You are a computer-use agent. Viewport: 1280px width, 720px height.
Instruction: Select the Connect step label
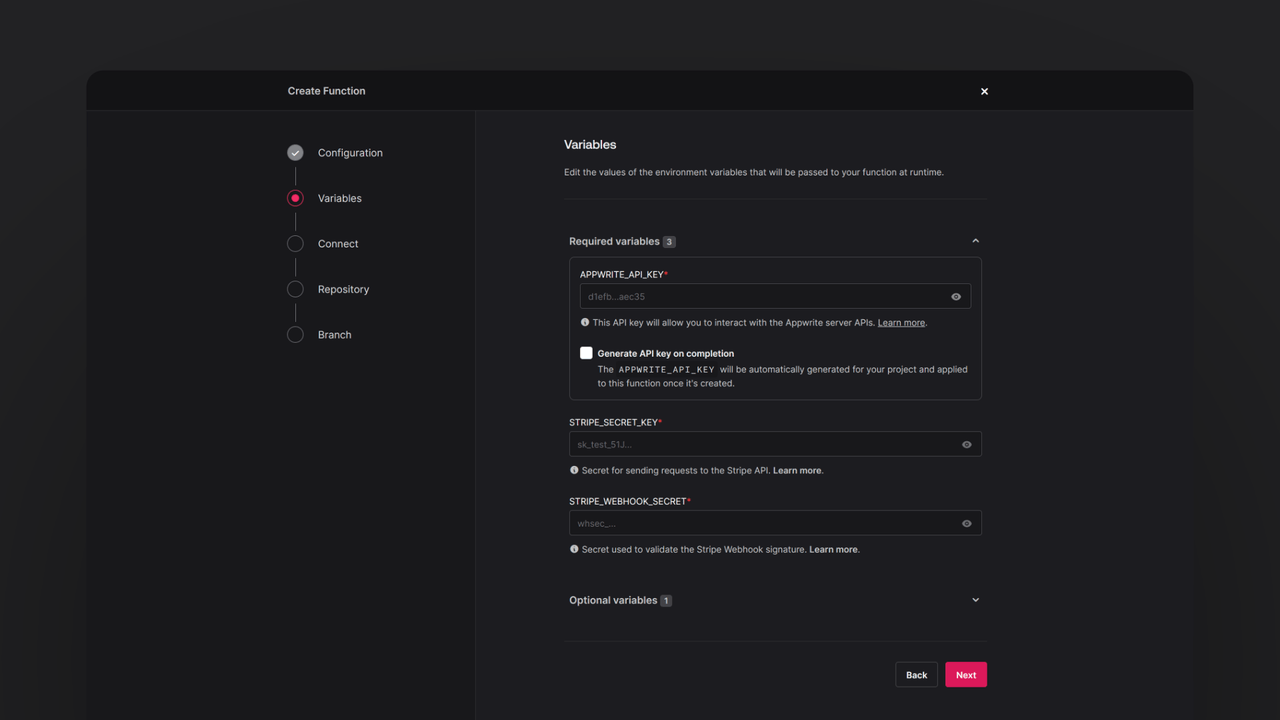click(338, 244)
